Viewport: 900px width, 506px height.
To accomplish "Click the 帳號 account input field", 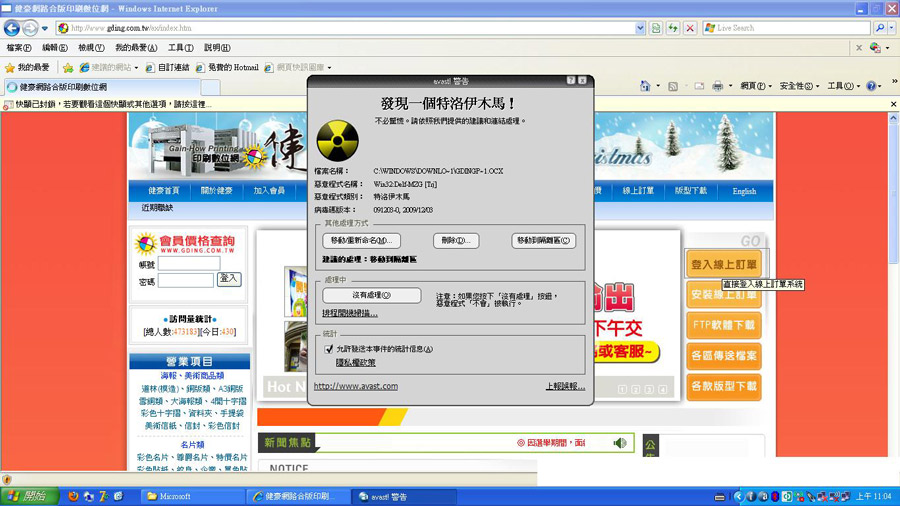I will (x=189, y=264).
